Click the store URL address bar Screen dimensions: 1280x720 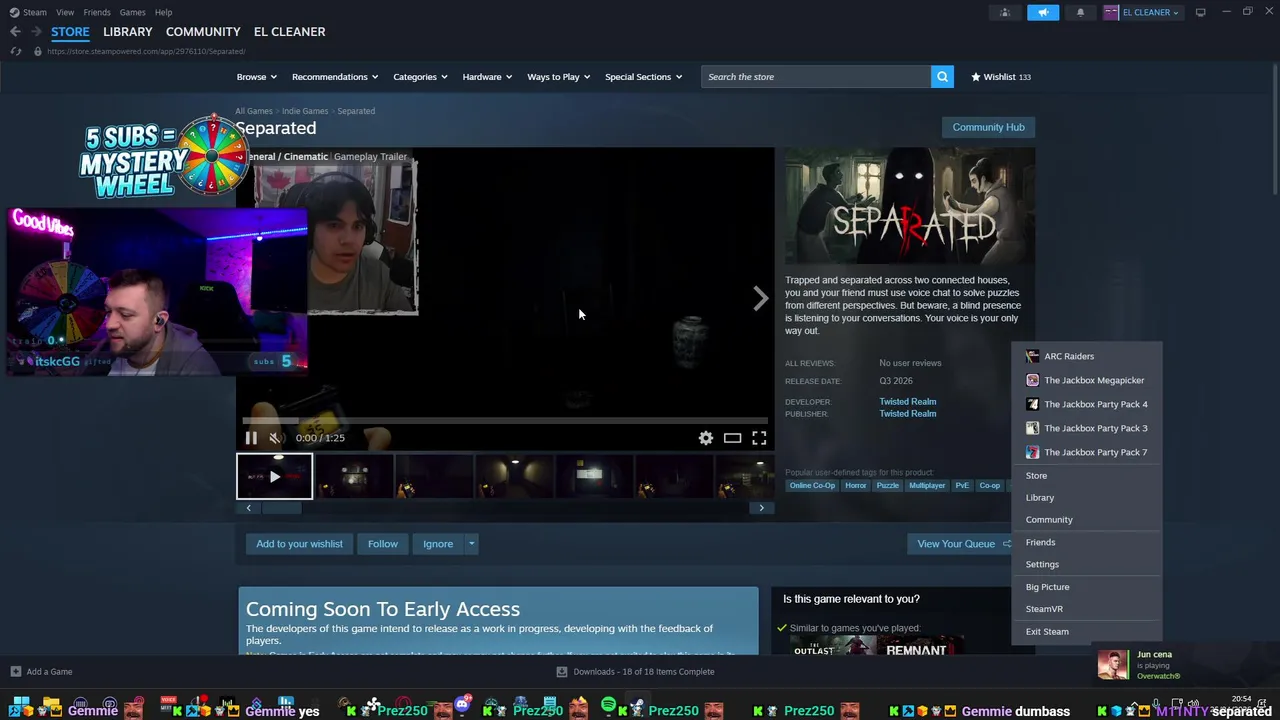tap(146, 51)
